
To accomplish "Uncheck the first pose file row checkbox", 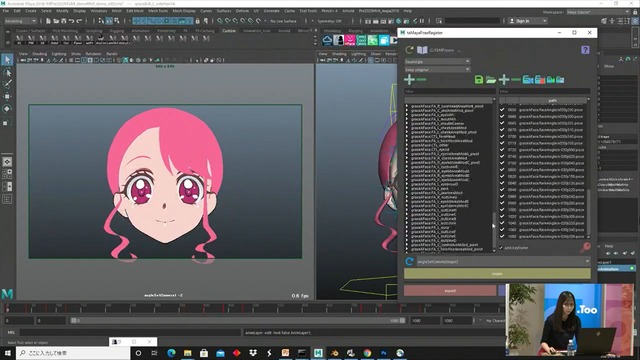I will coord(502,110).
